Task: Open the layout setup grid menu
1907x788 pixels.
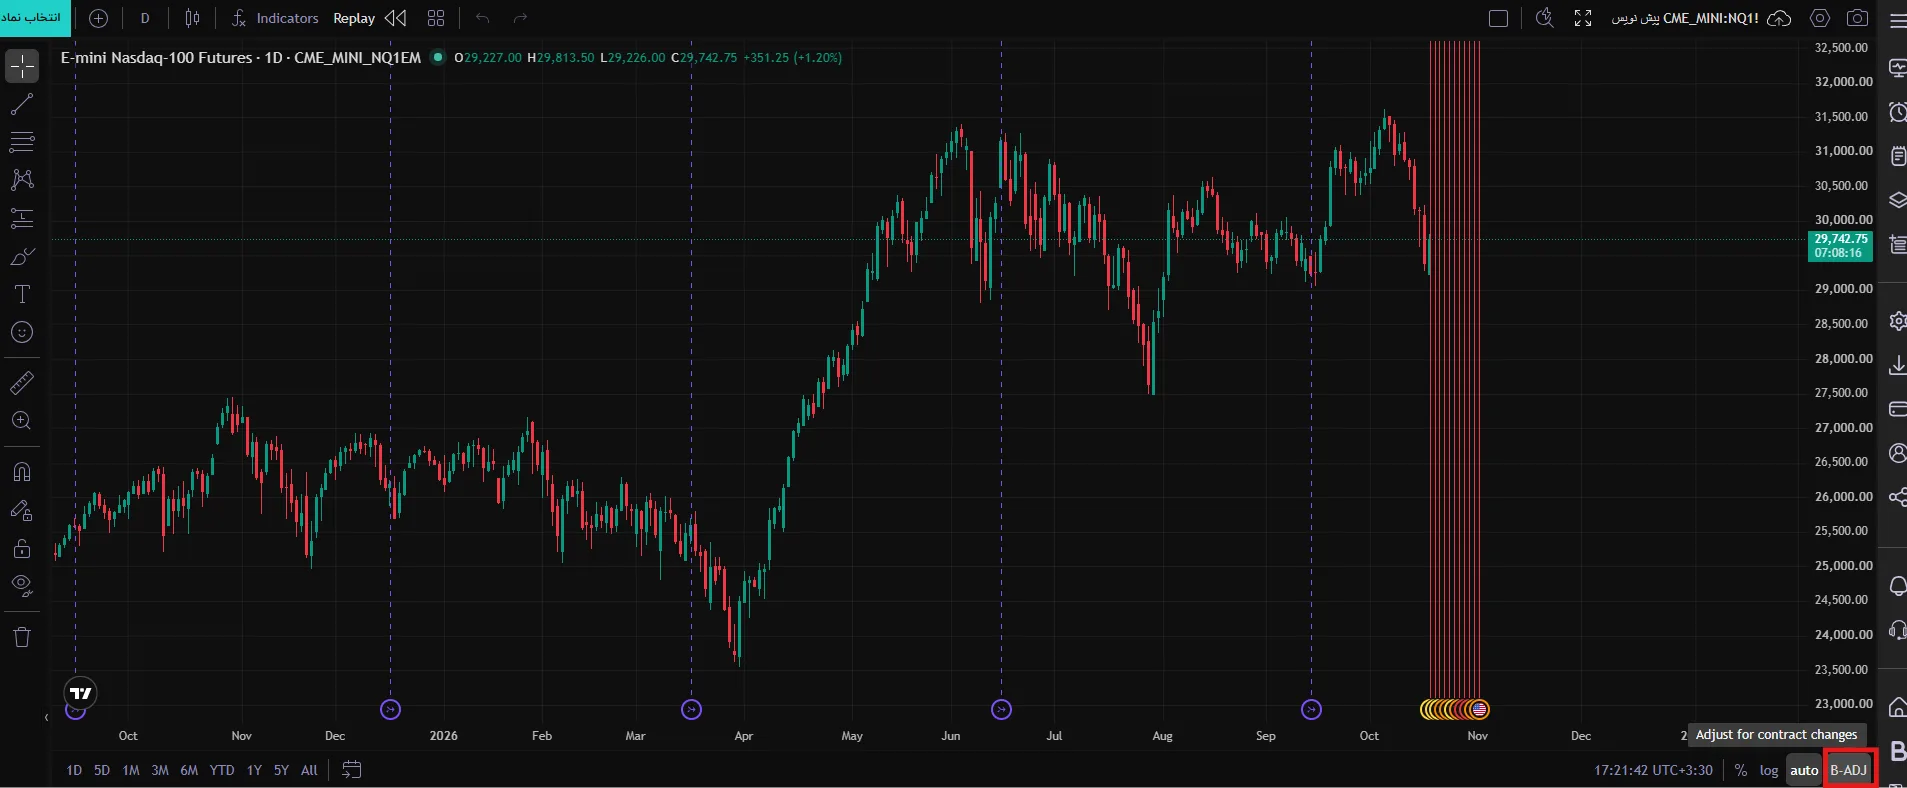Action: tap(436, 18)
